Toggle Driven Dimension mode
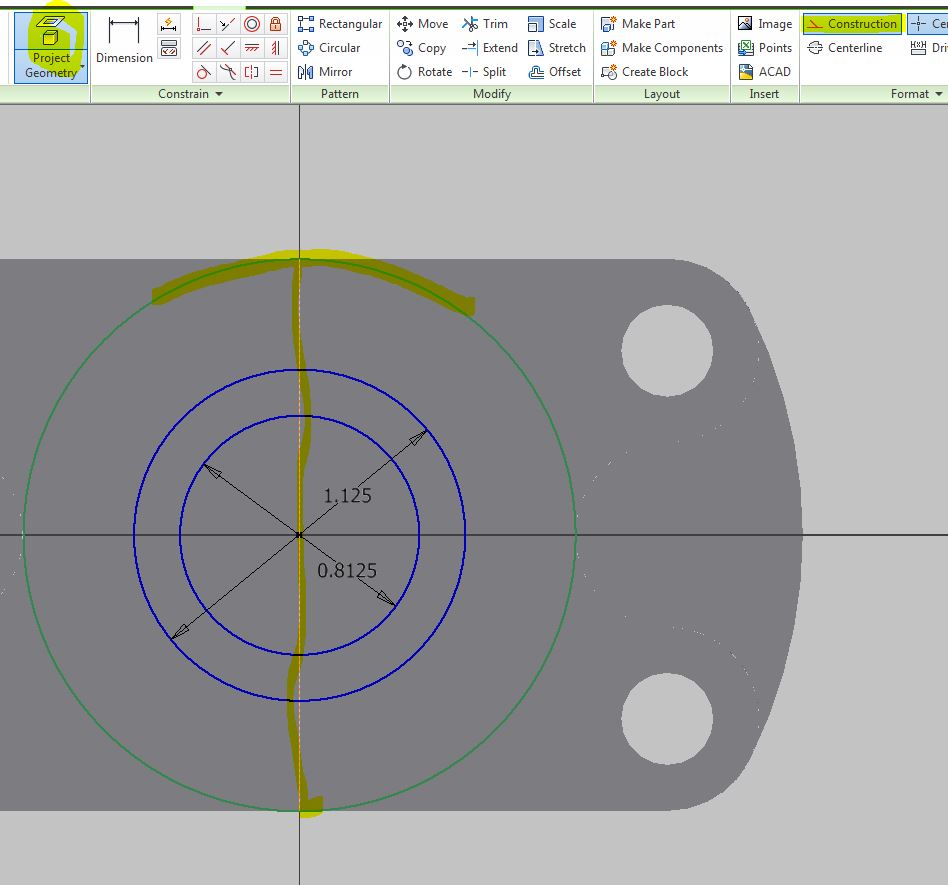This screenshot has width=948, height=885. point(933,47)
